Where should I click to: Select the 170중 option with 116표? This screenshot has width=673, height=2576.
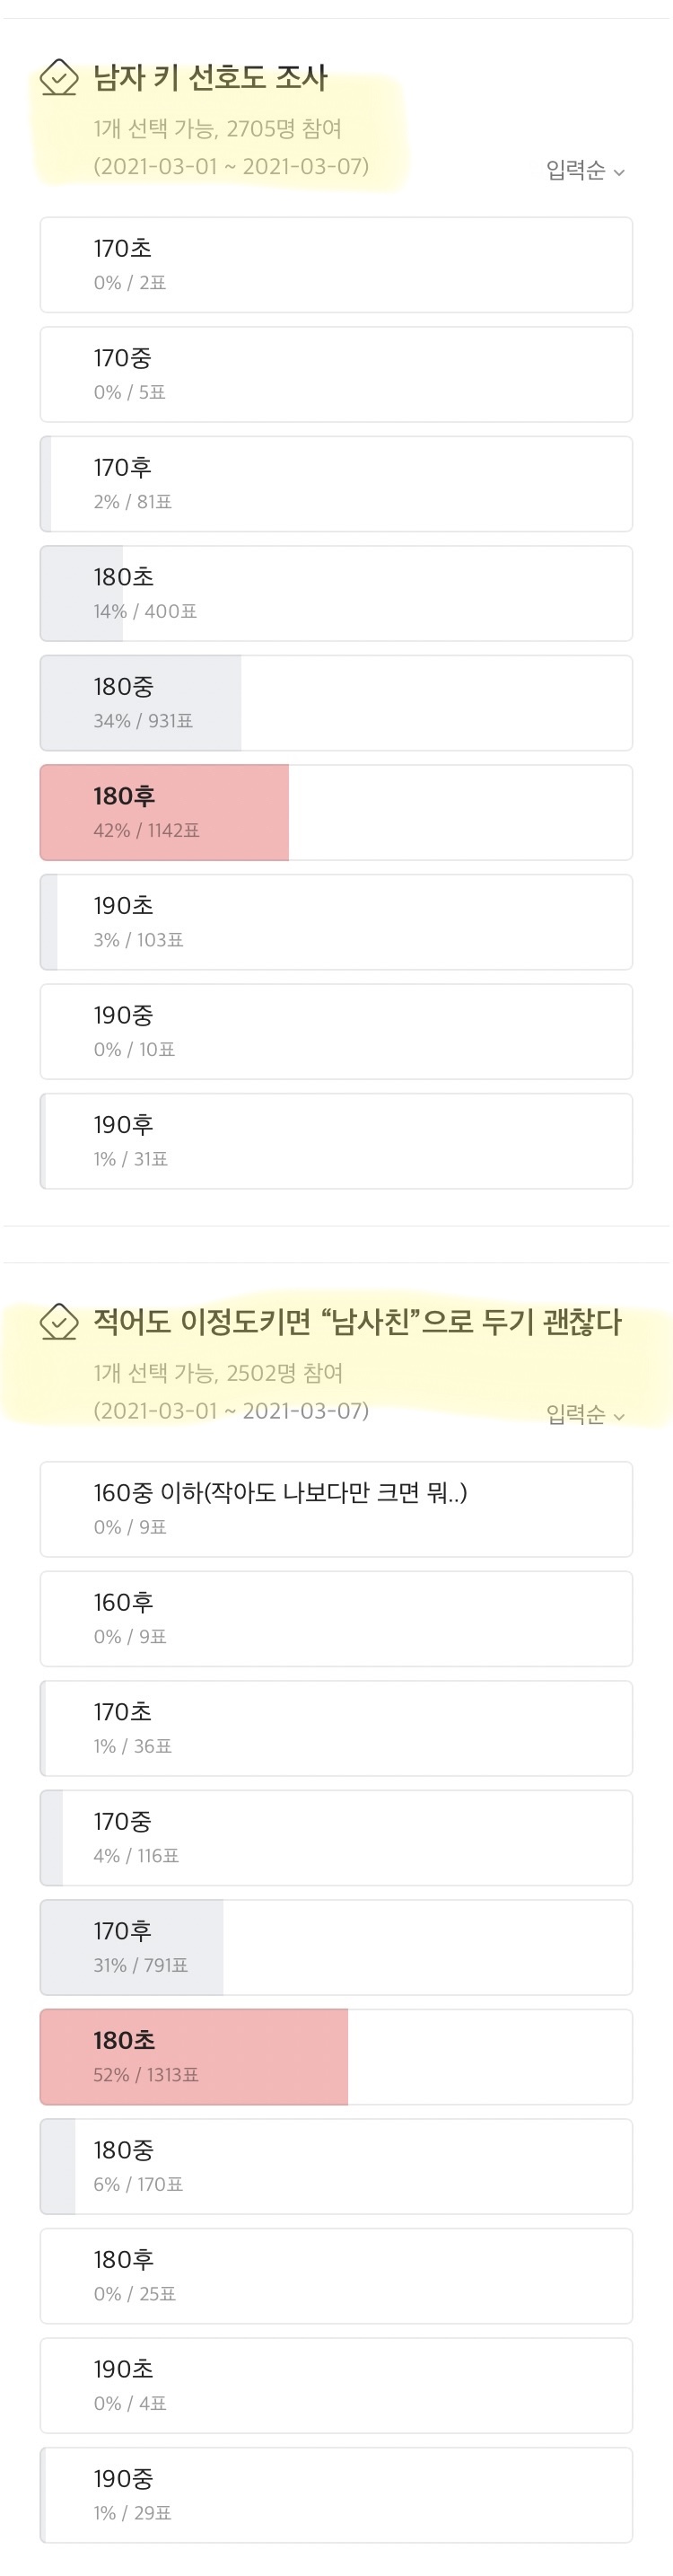(336, 1838)
